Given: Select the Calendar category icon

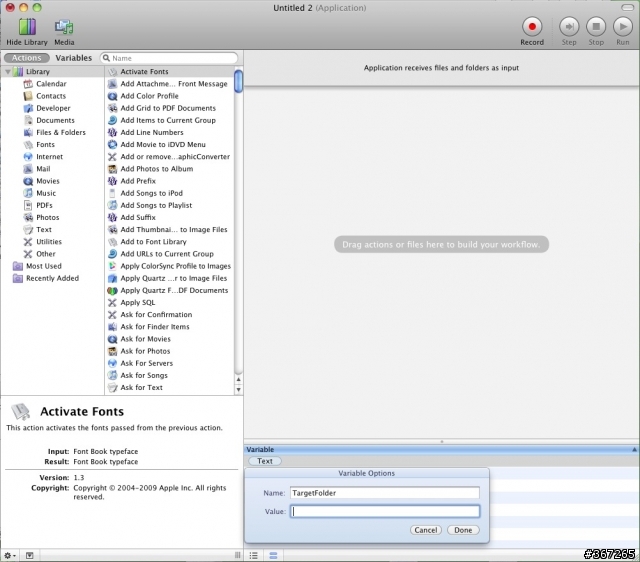Looking at the screenshot, I should coord(28,84).
